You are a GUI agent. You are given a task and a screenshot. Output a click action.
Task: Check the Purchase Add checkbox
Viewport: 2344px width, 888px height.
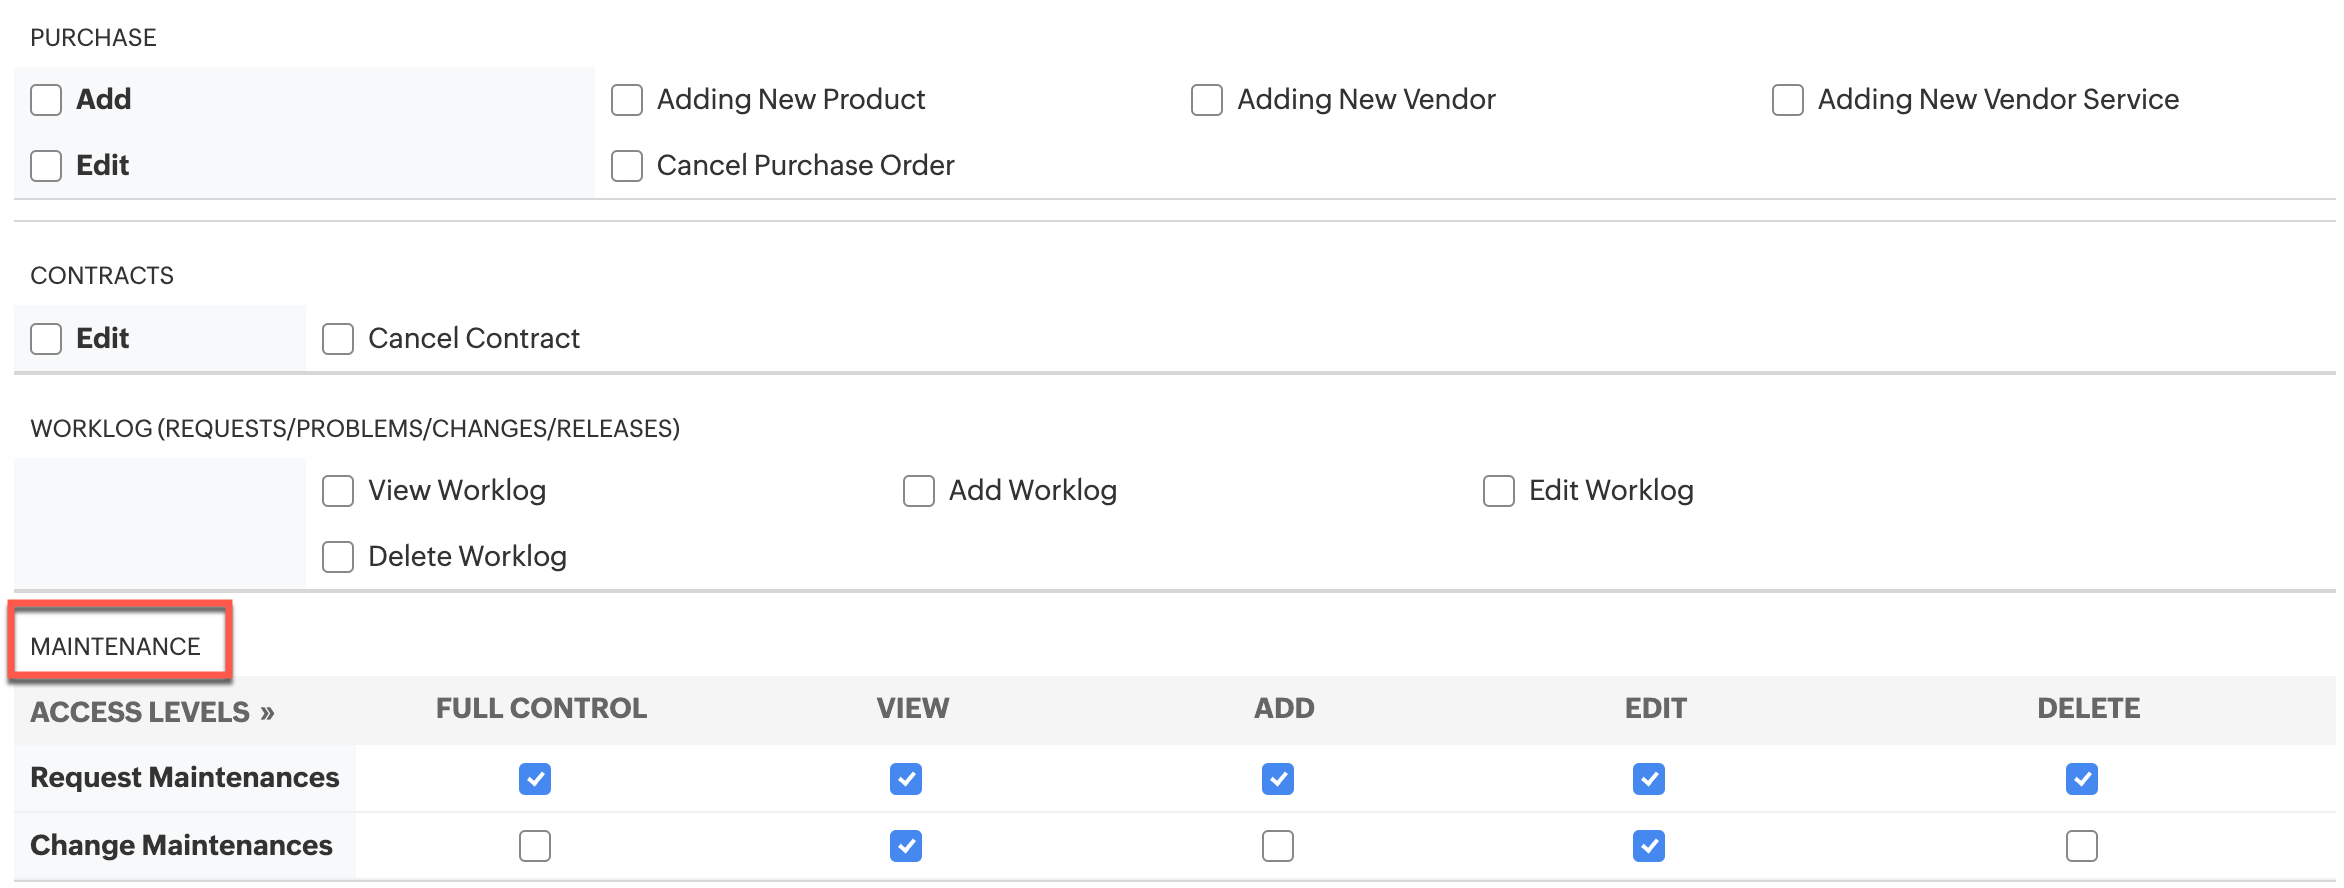point(46,100)
